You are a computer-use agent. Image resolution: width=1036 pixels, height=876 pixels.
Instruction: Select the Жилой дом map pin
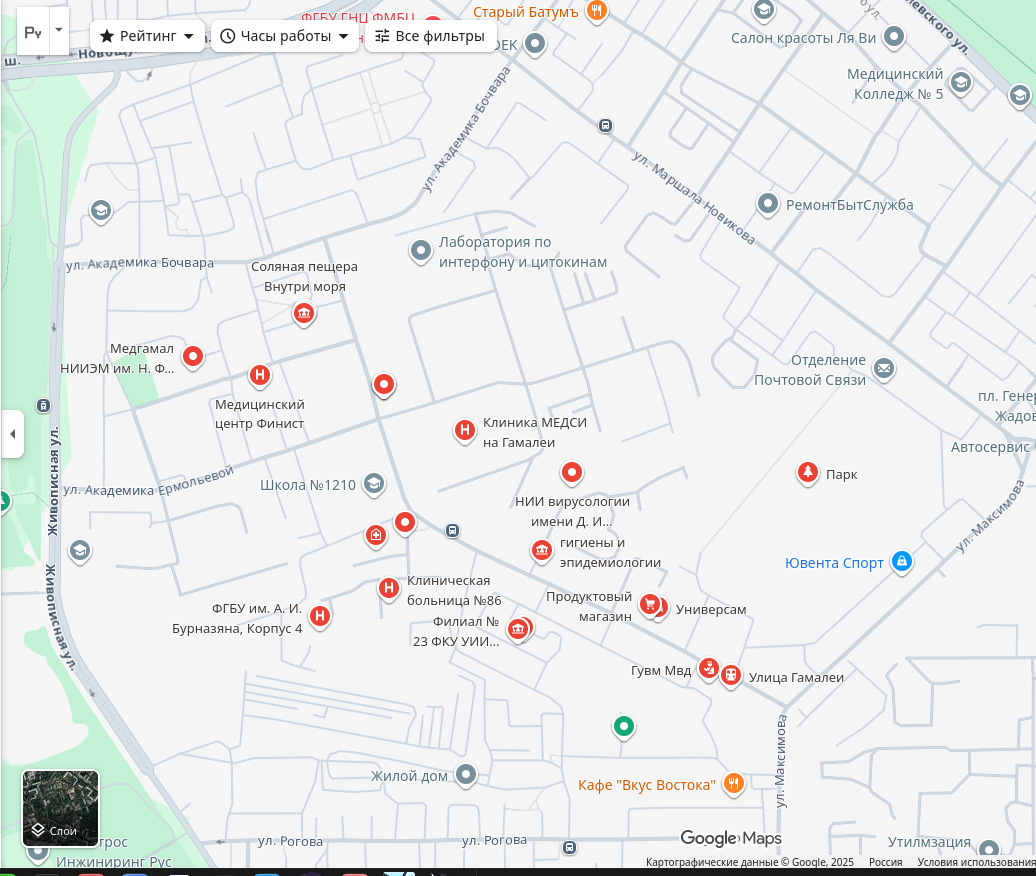(x=466, y=774)
